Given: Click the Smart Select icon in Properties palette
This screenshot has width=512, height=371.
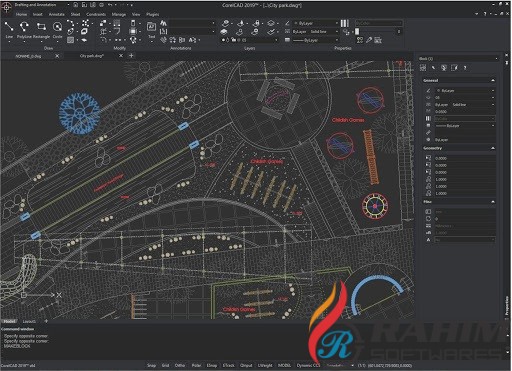Looking at the screenshot, I should (444, 68).
